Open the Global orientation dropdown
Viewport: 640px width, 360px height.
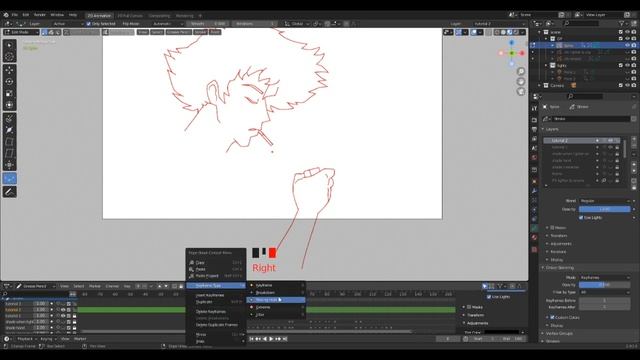[297, 24]
